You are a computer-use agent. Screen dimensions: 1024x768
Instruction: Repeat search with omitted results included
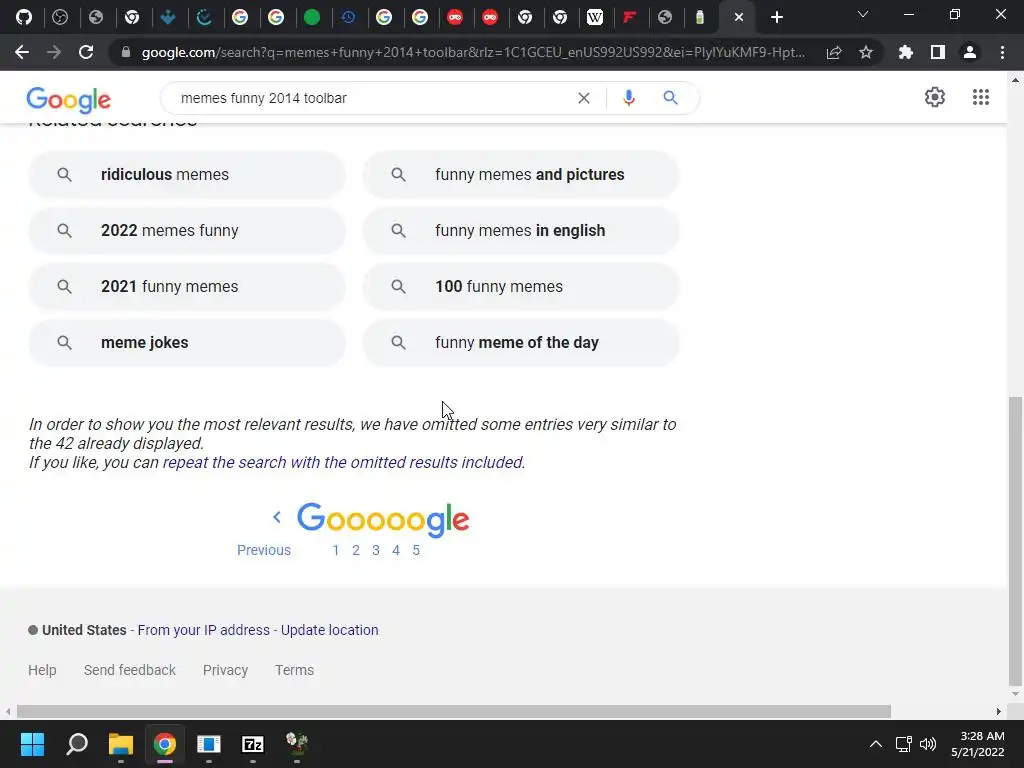pos(344,462)
